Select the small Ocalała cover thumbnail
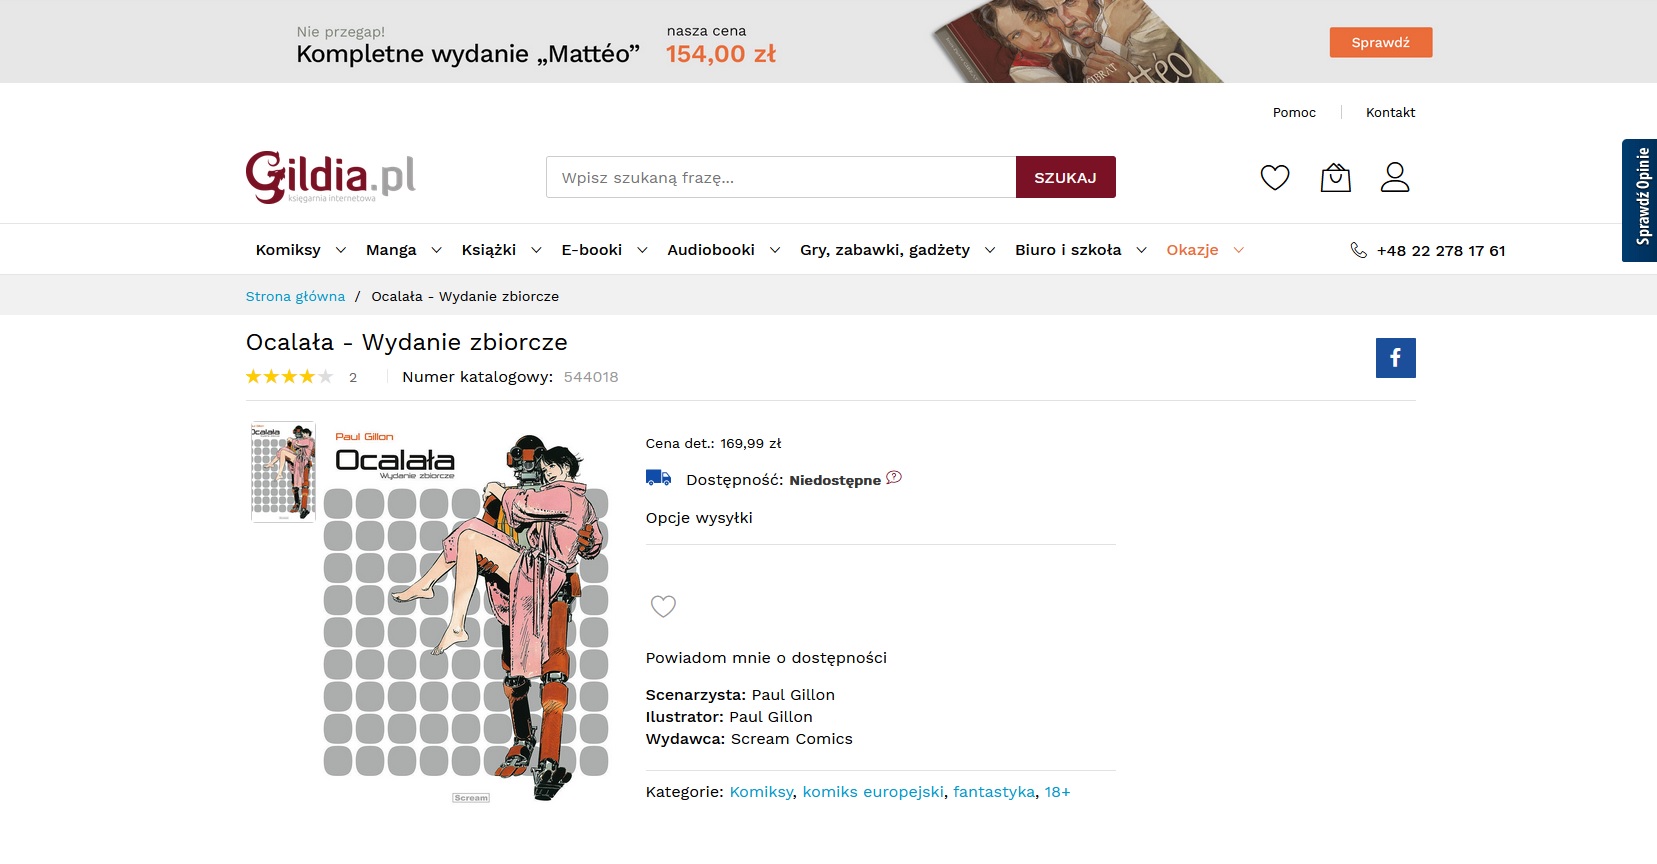This screenshot has height=864, width=1657. pyautogui.click(x=283, y=472)
